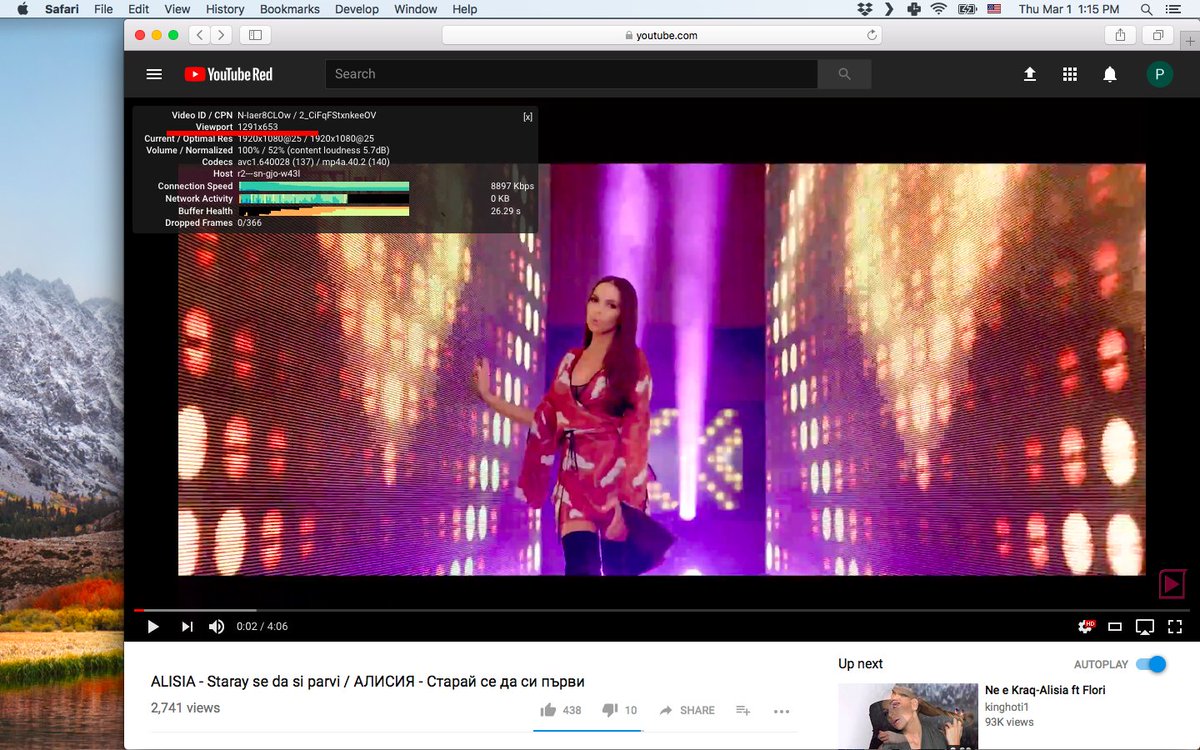
Task: Switch to theater mode
Action: coord(1115,627)
